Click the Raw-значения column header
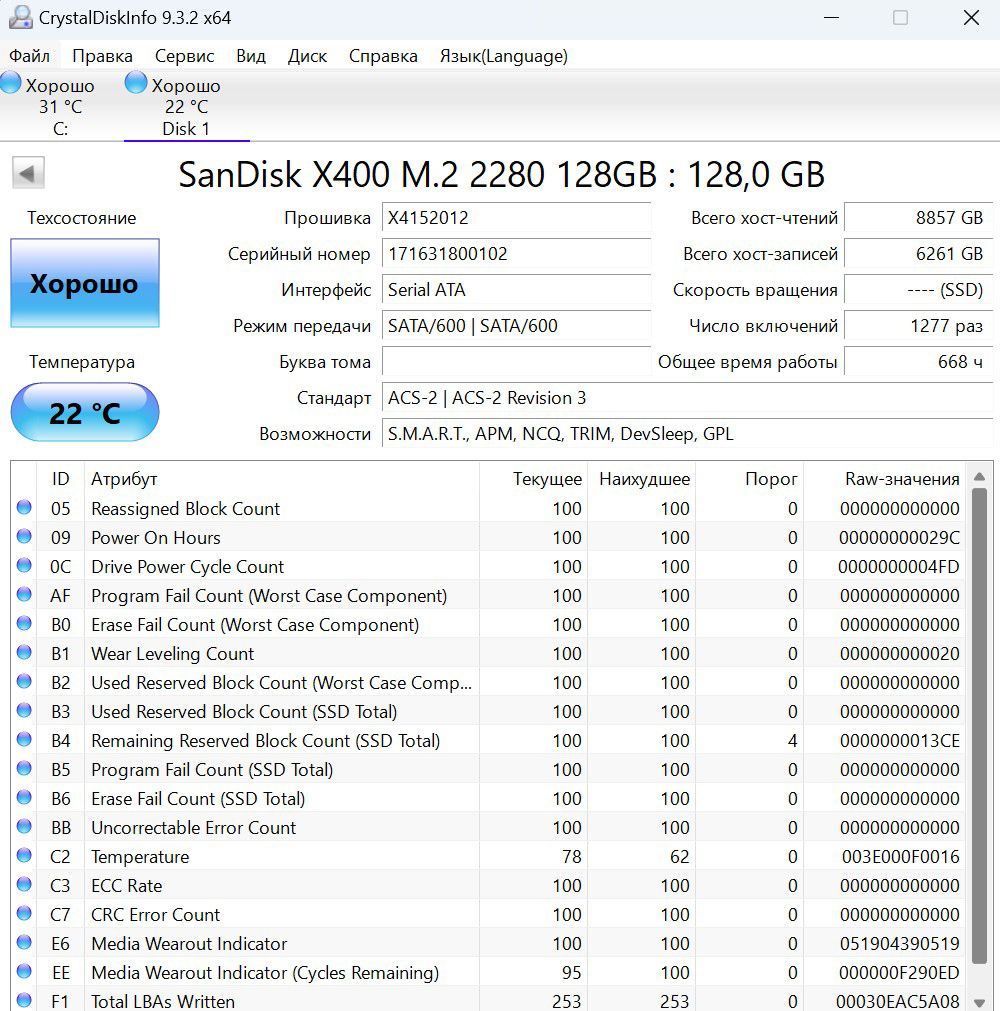The image size is (1000, 1011). pyautogui.click(x=884, y=479)
